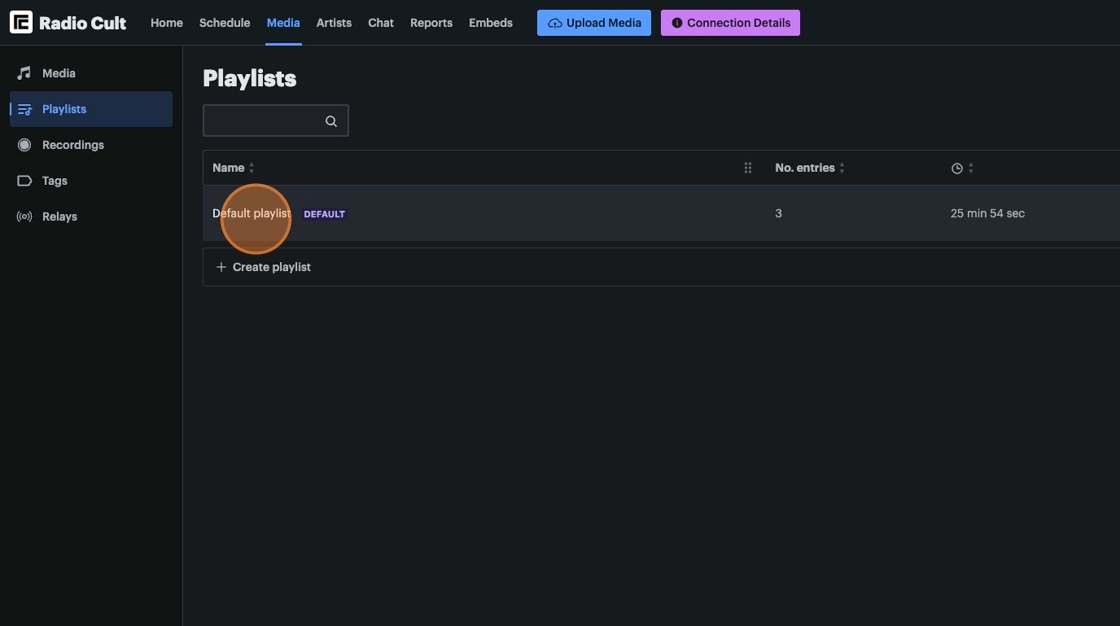
Task: Click the Recordings circle icon
Action: (x=24, y=145)
